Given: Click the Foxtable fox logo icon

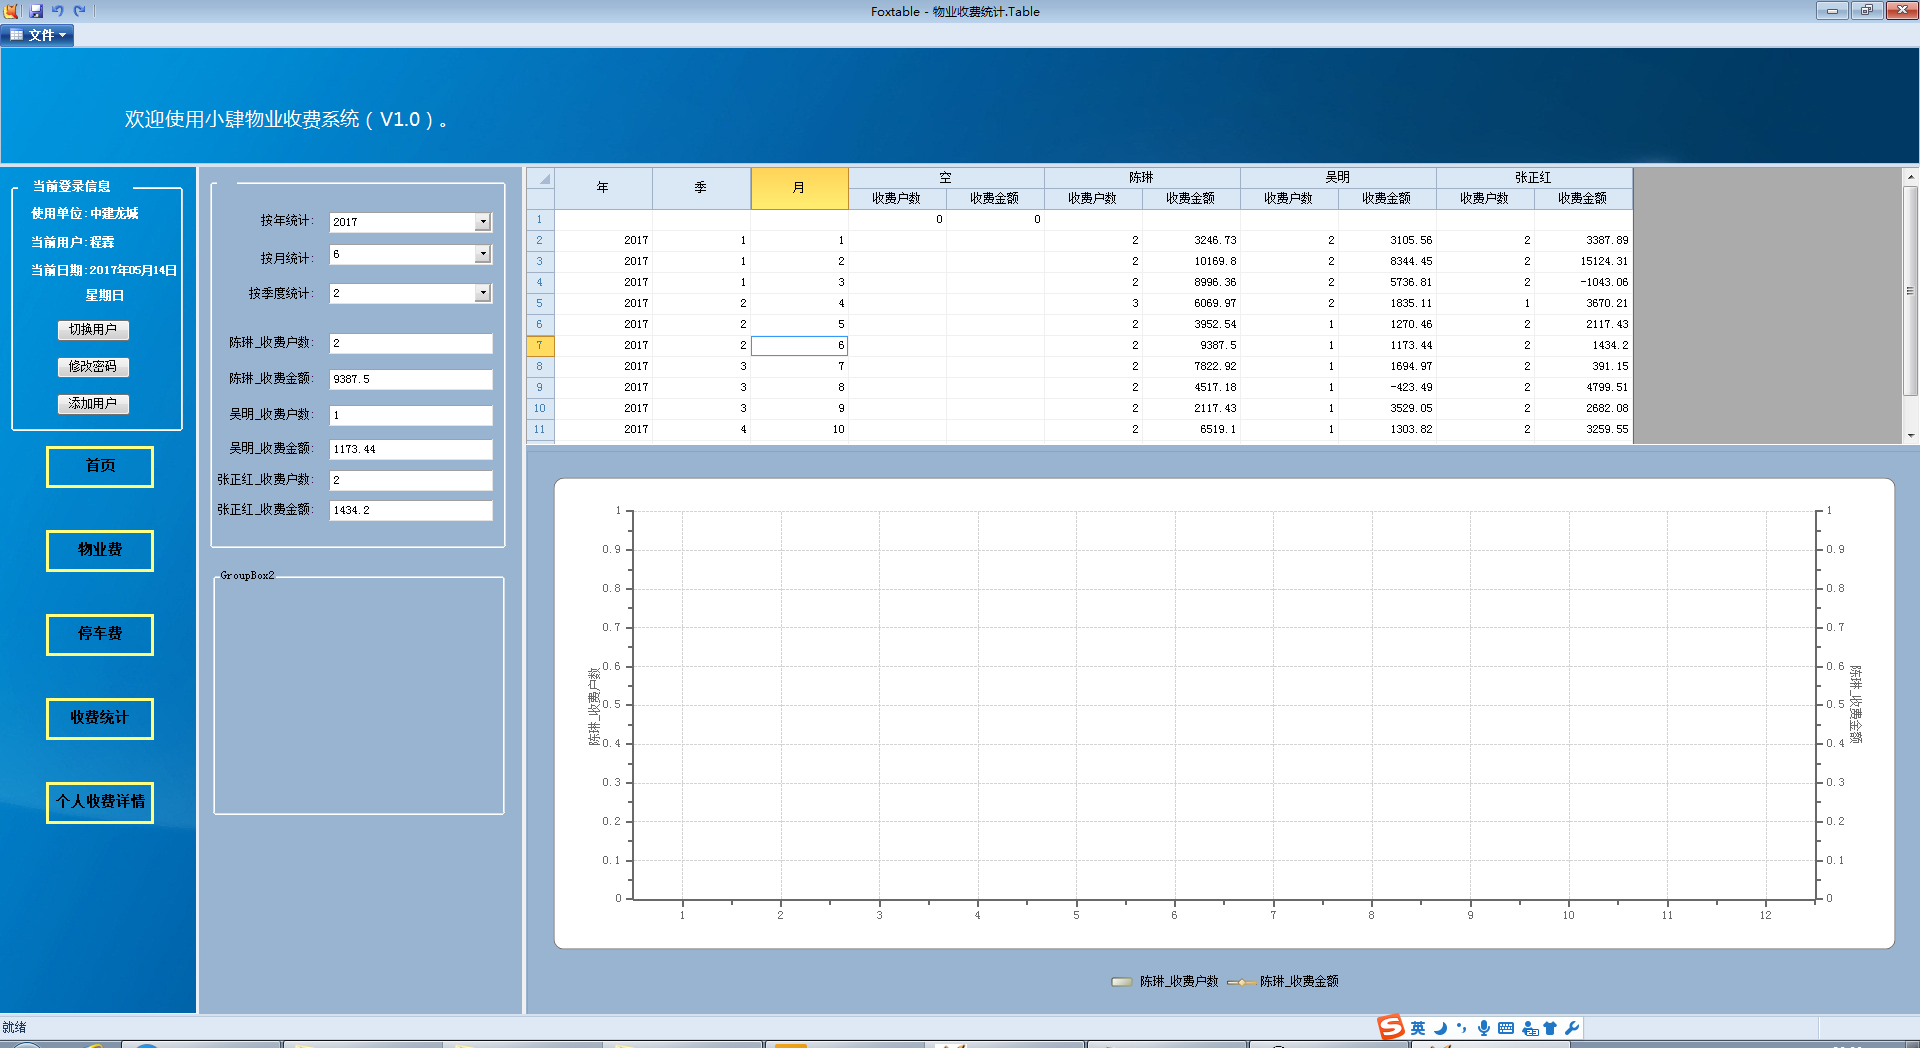Looking at the screenshot, I should click(11, 11).
